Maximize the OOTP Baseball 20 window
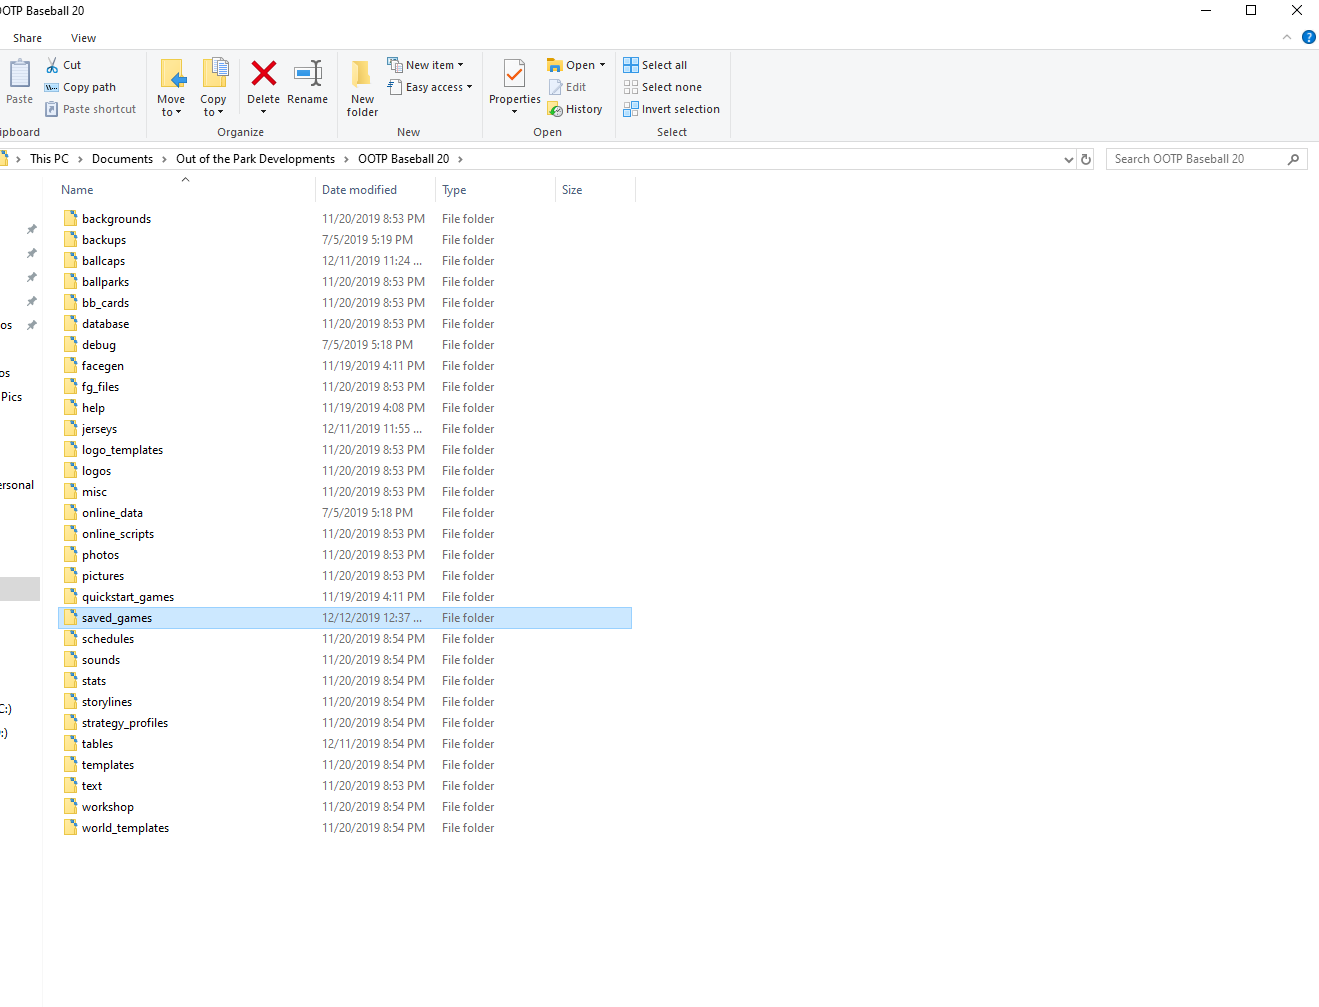The width and height of the screenshot is (1319, 1007). pos(1251,10)
